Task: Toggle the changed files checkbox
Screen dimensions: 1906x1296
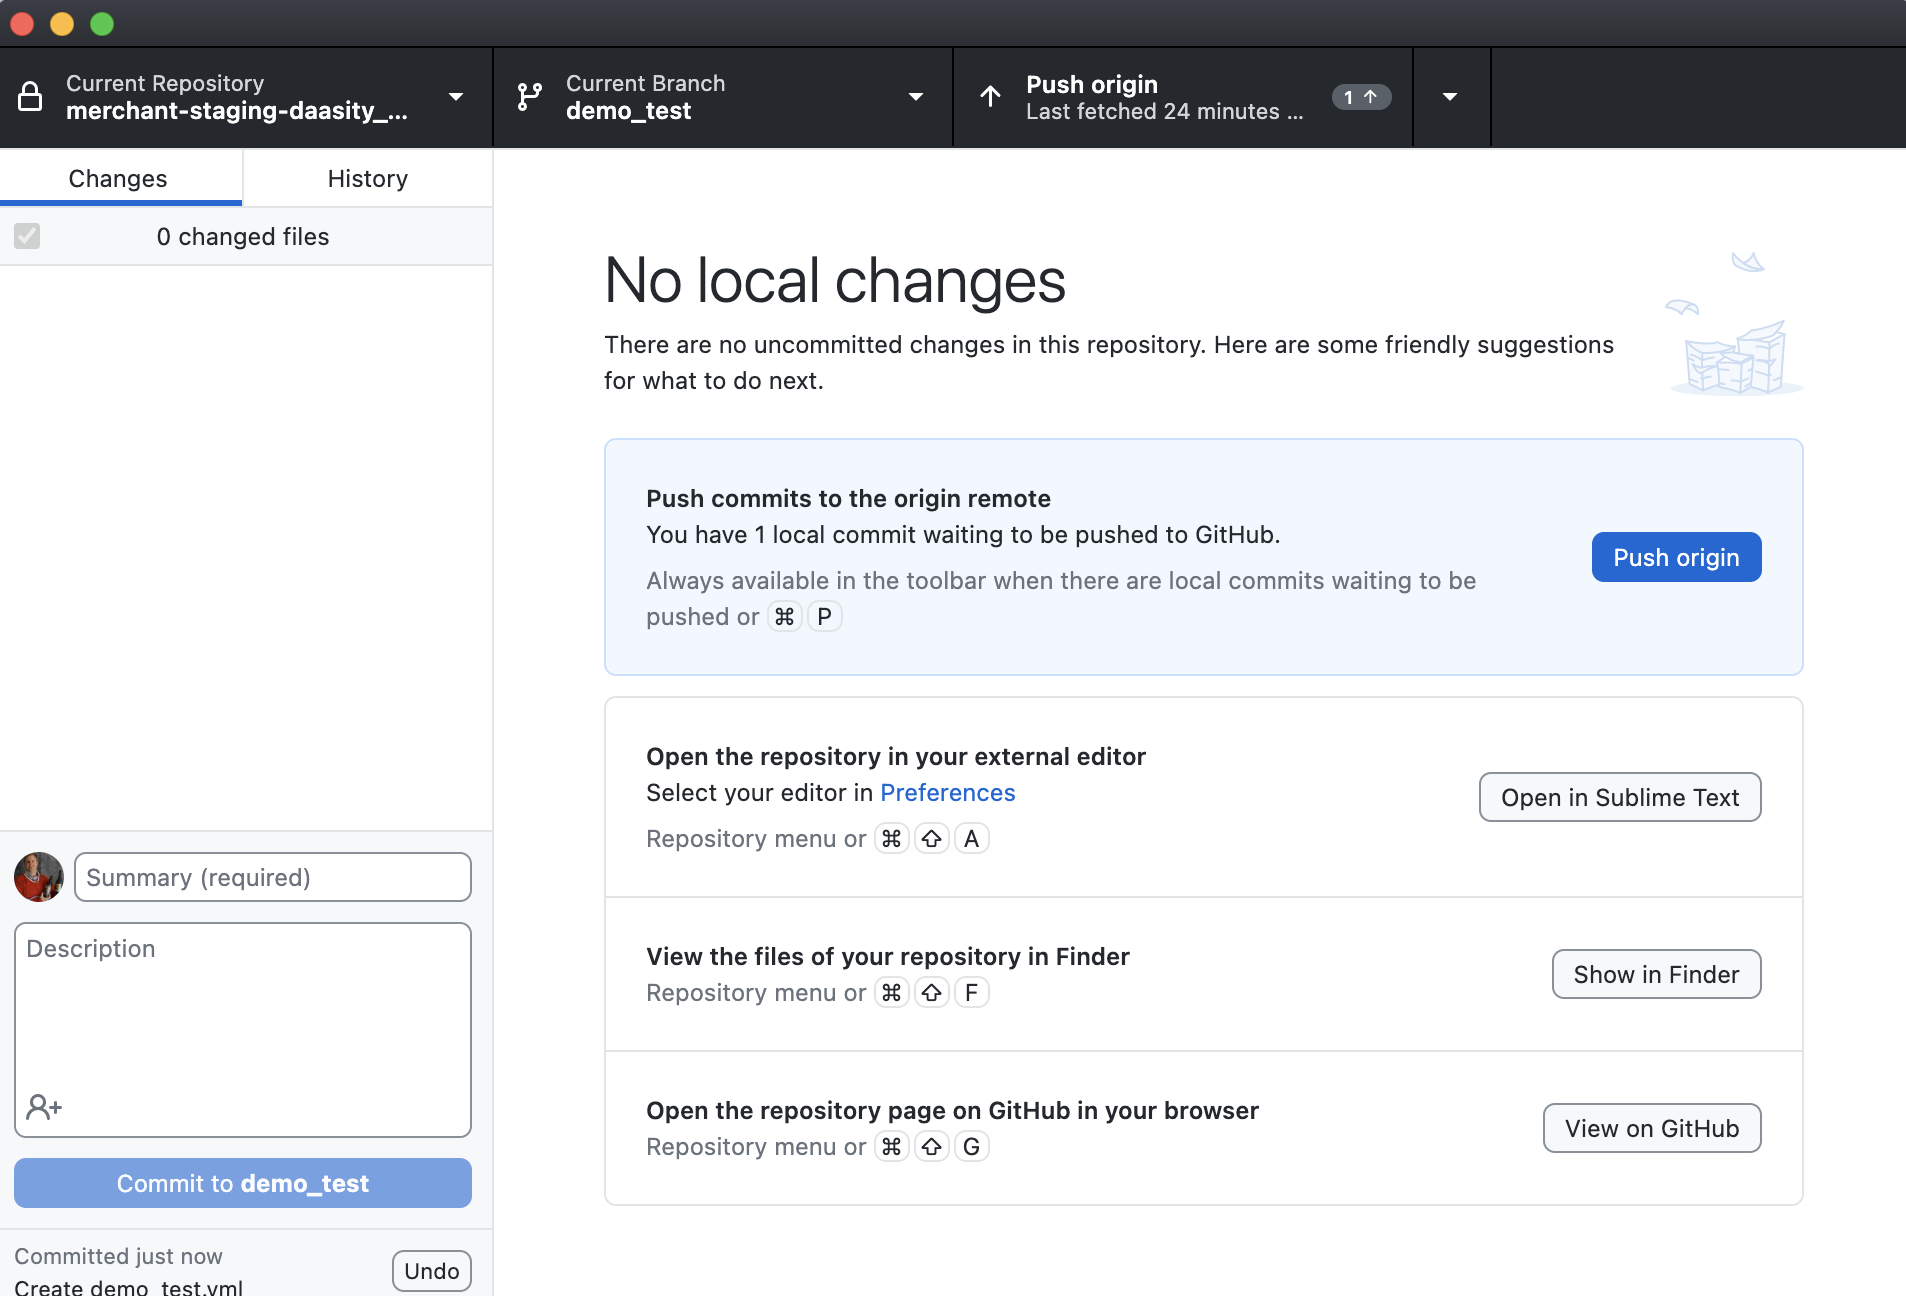Action: 27,236
